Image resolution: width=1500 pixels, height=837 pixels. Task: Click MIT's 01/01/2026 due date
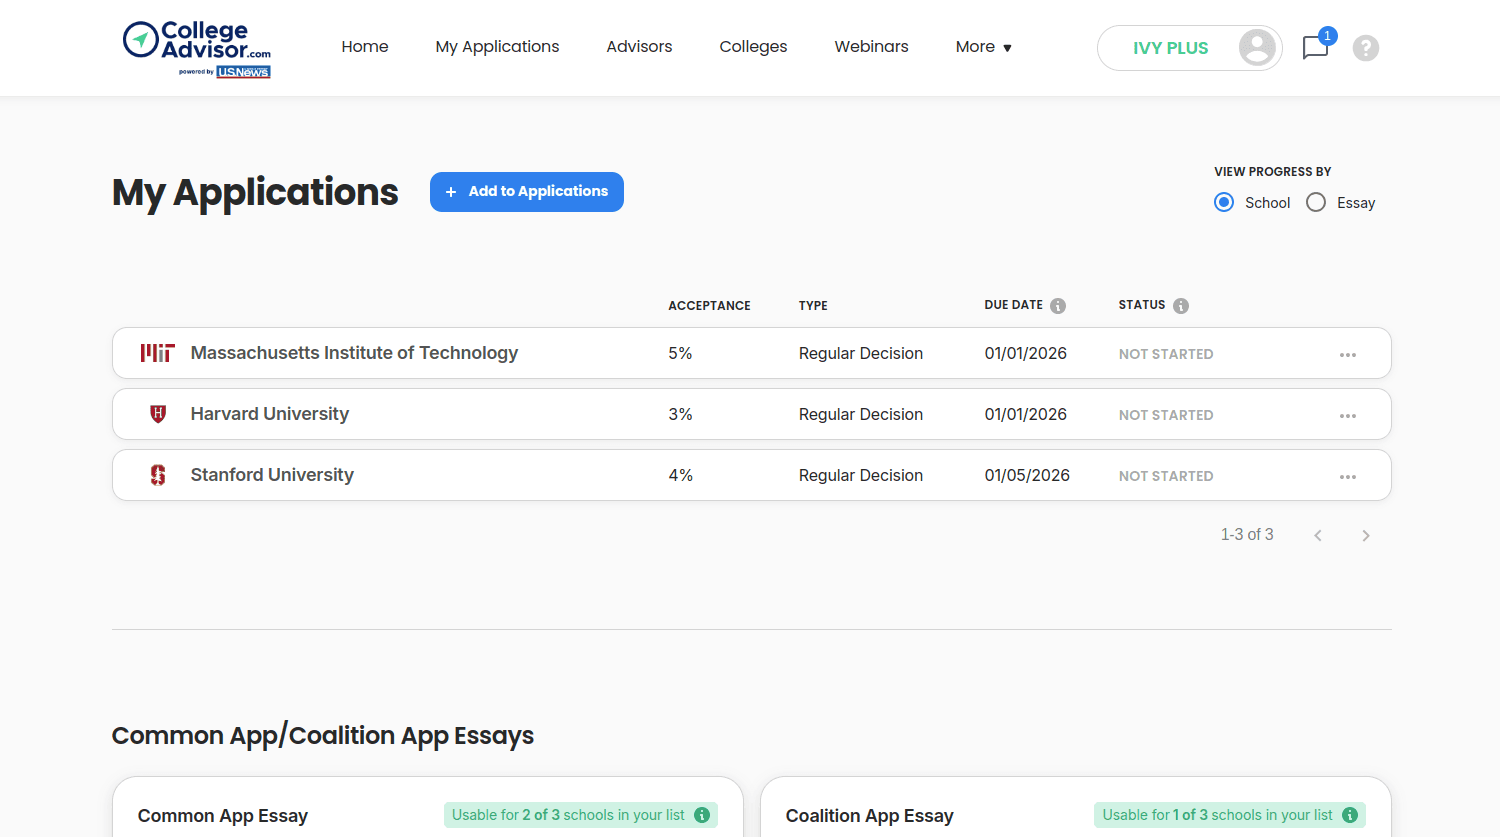point(1025,353)
